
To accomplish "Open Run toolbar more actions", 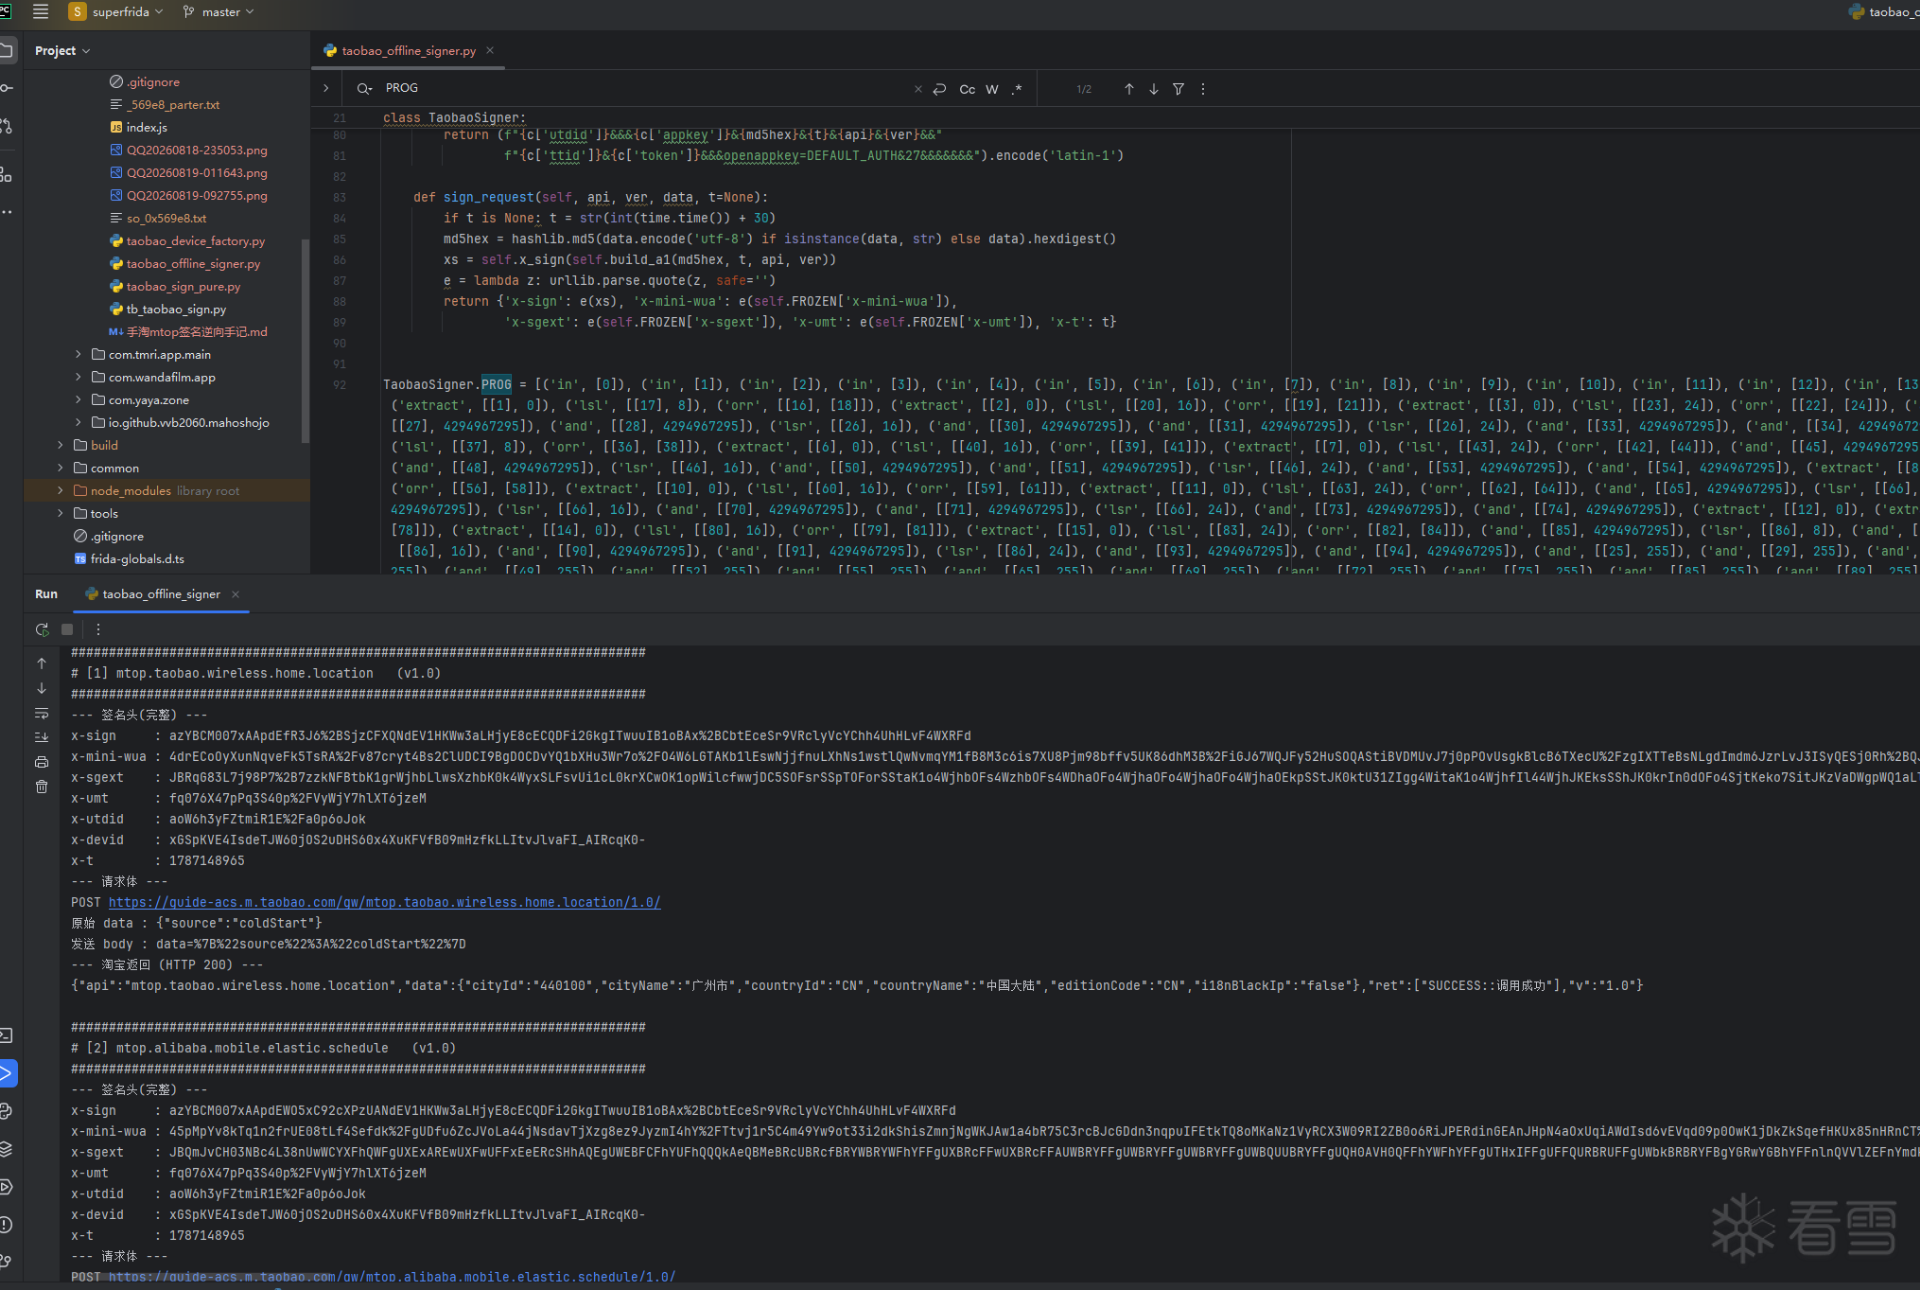I will 98,629.
